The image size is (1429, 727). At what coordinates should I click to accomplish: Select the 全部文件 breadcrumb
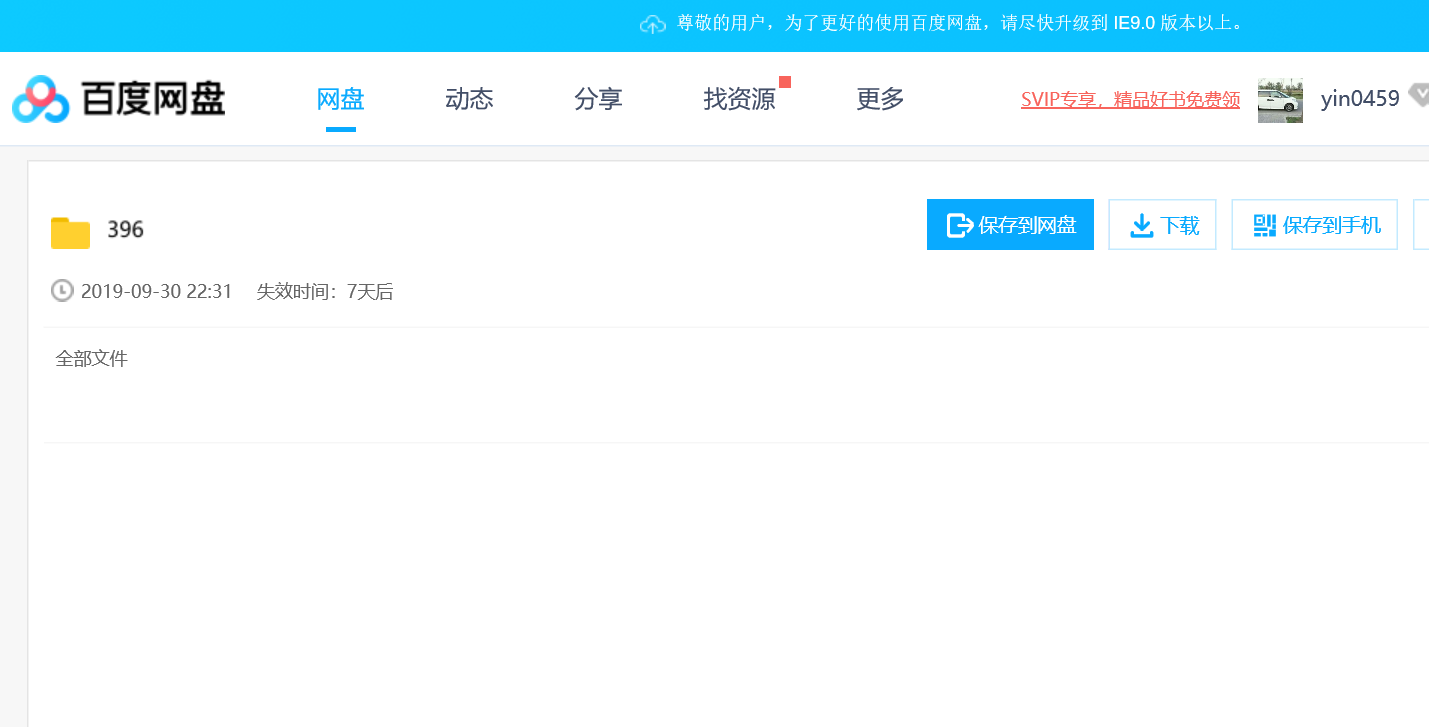pos(92,359)
